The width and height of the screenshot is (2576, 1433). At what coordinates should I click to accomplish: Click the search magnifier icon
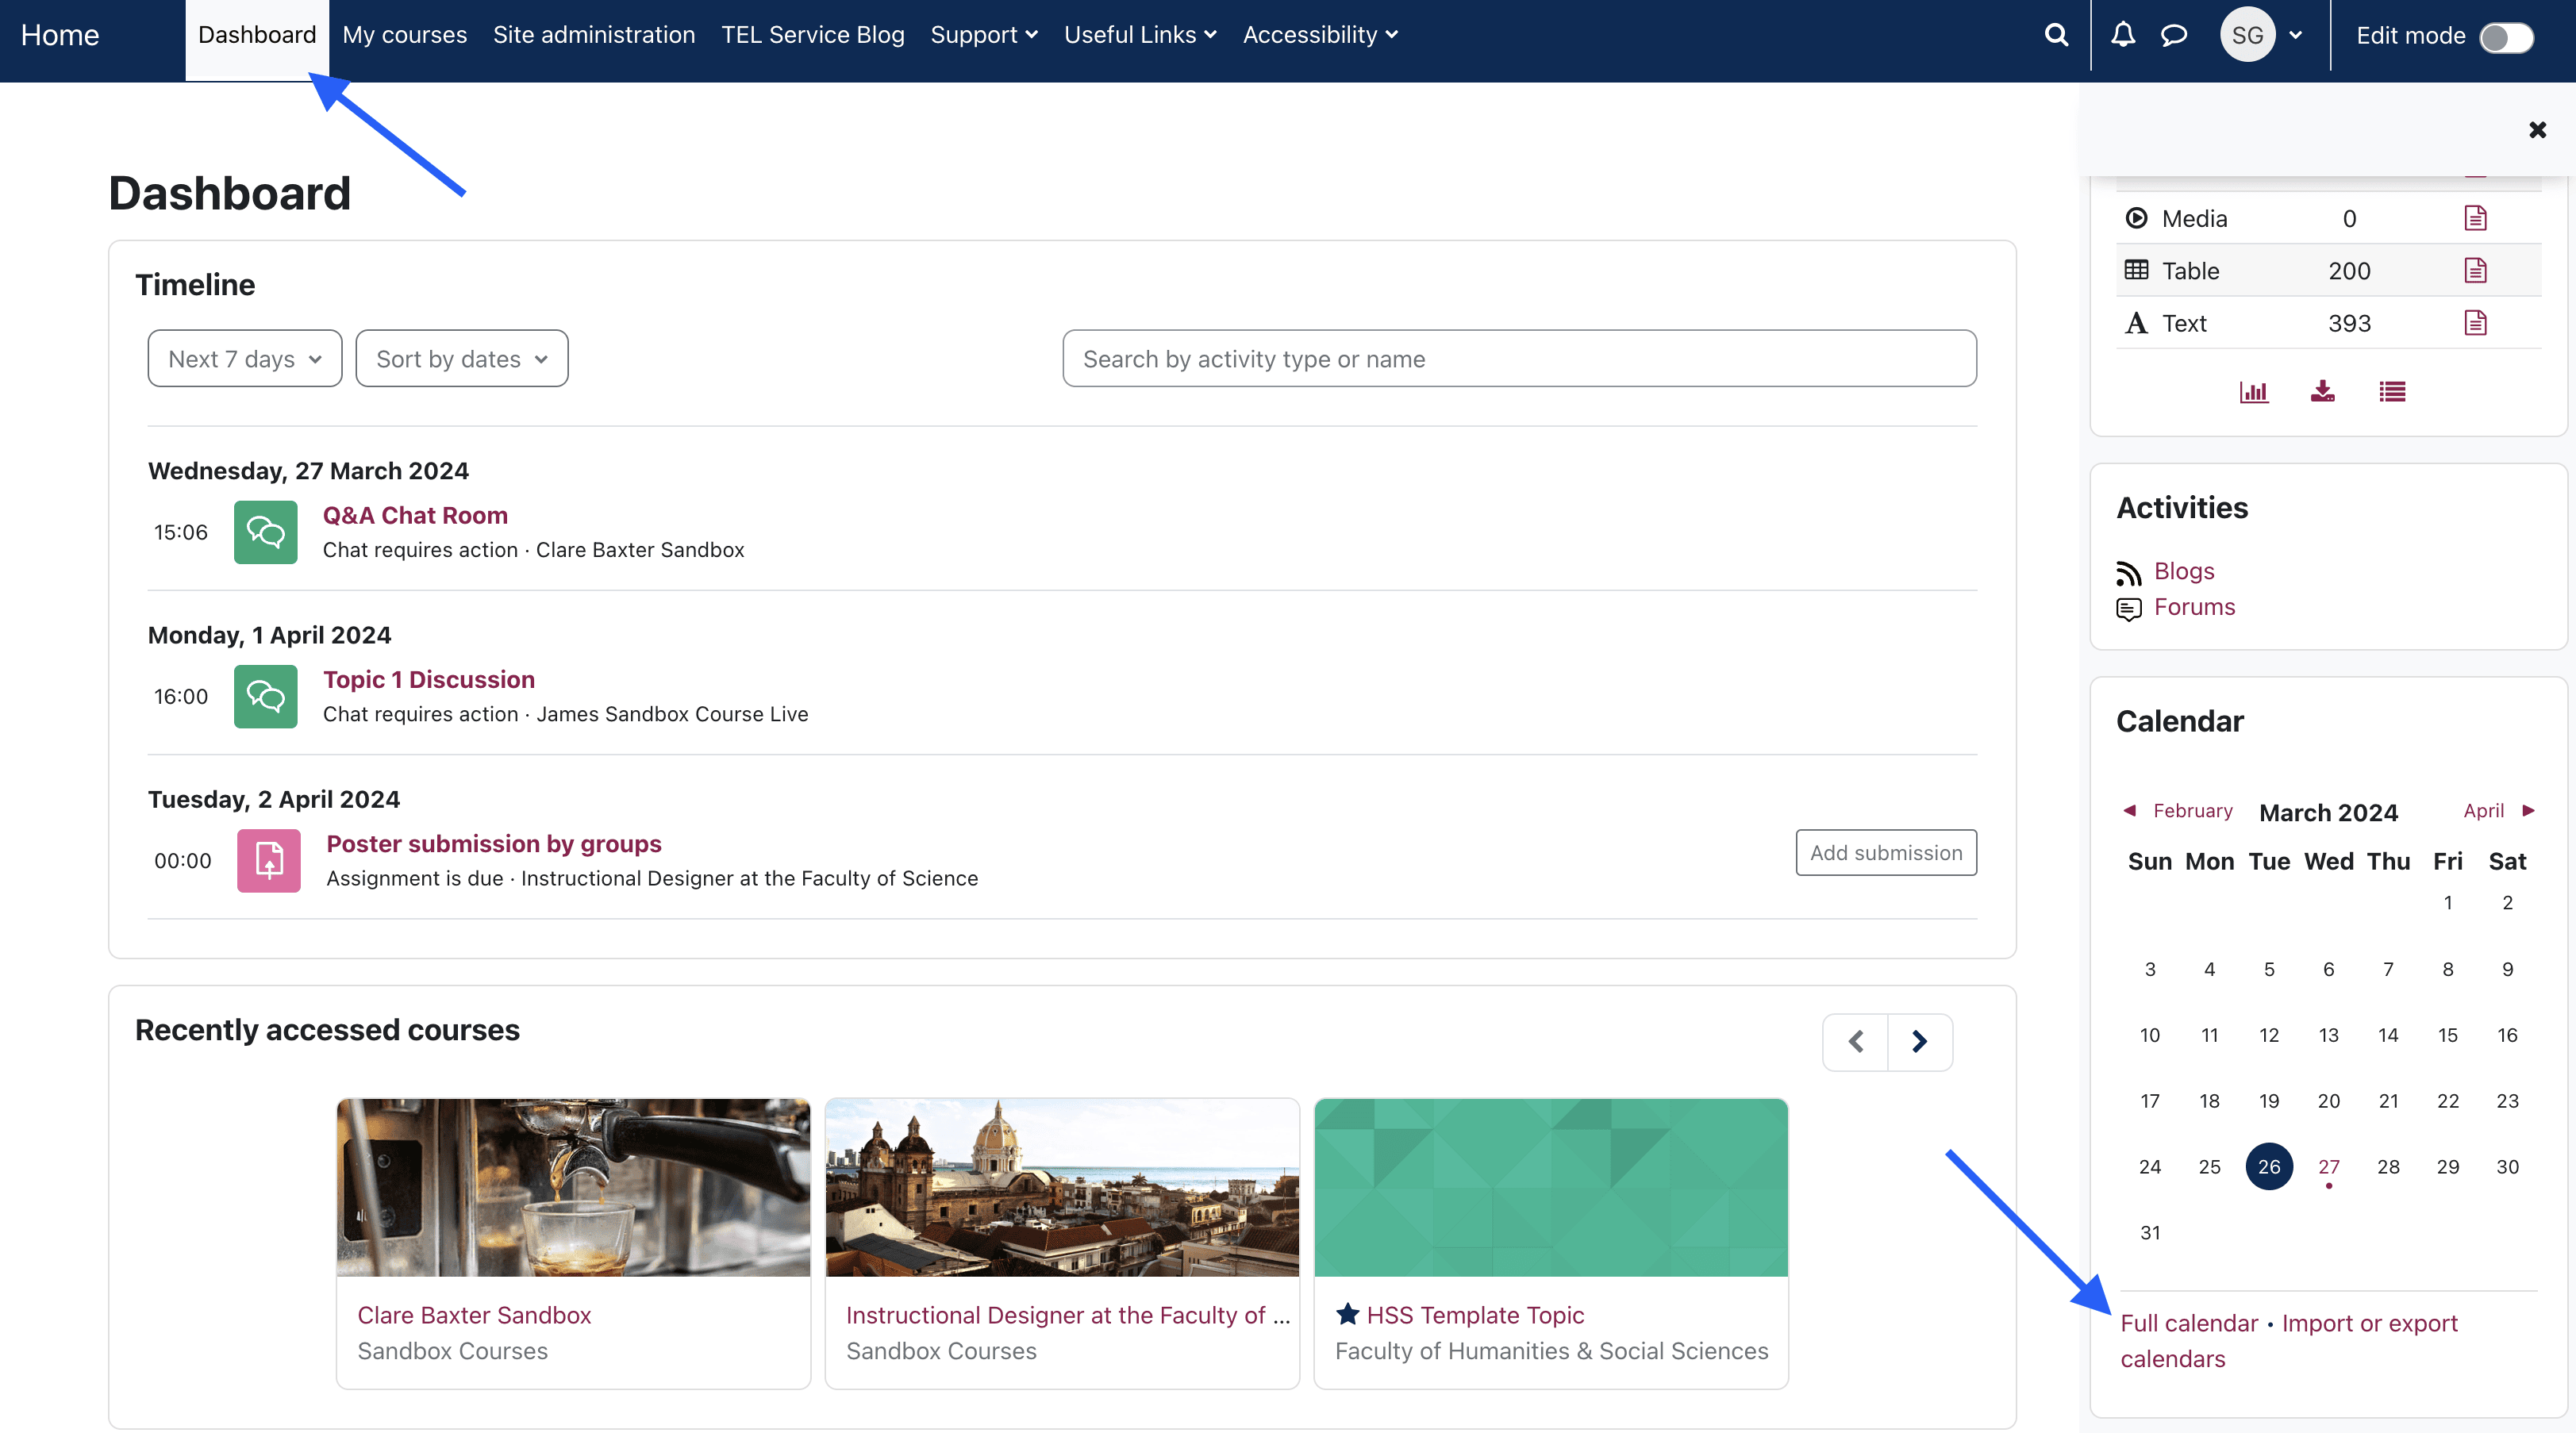coord(2056,35)
